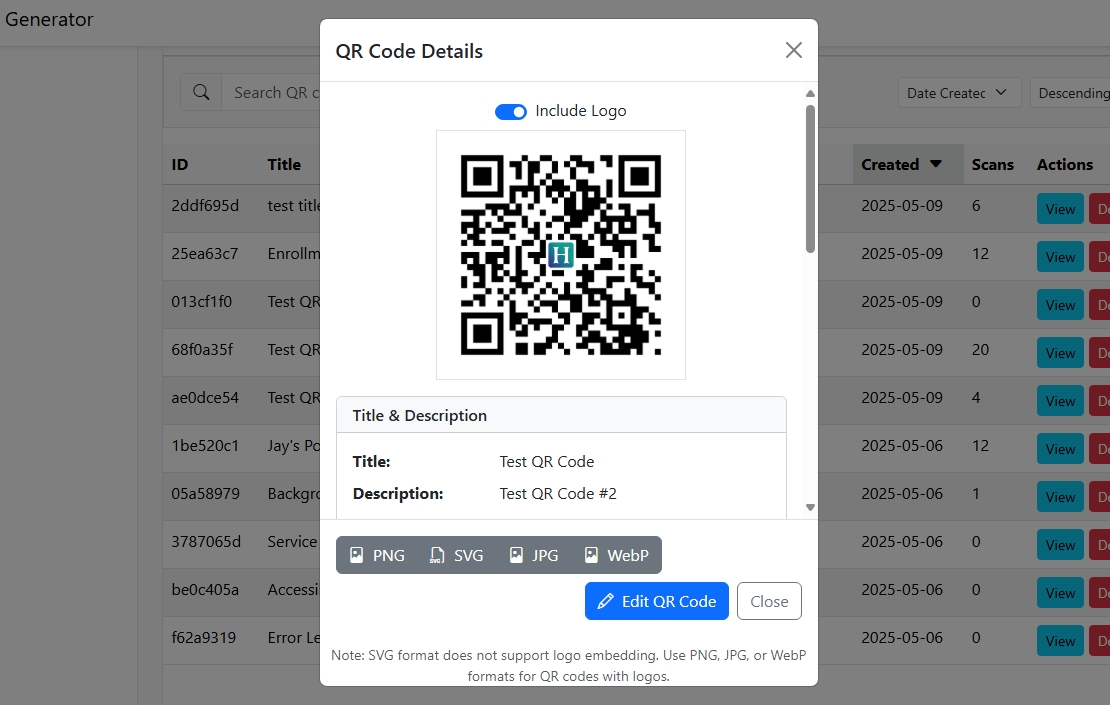This screenshot has height=705, width=1110.
Task: View the QR code 25ea63c7 row
Action: pos(1060,257)
